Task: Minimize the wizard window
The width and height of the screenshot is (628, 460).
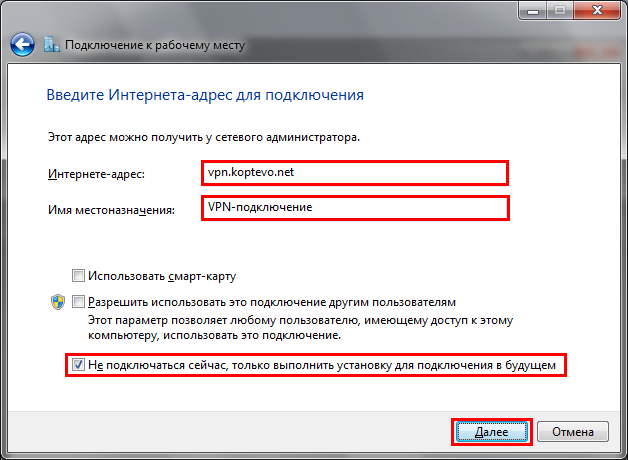Action: coord(533,10)
